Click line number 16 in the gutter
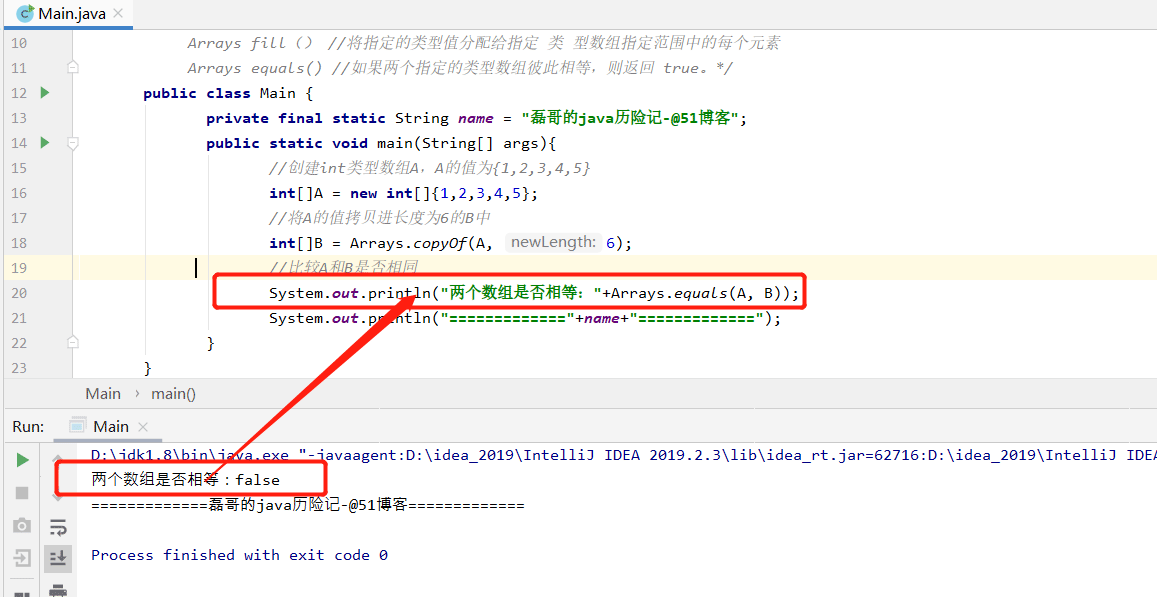The image size is (1157, 597). point(18,193)
